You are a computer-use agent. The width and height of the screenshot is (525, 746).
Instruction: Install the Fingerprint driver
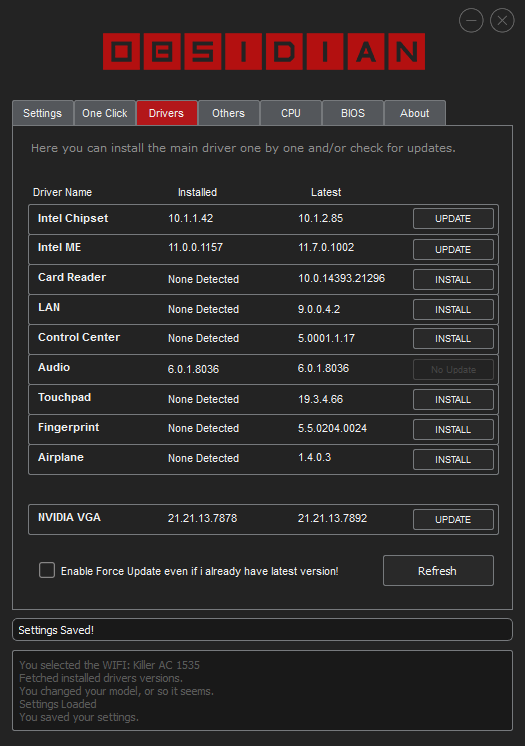click(453, 430)
